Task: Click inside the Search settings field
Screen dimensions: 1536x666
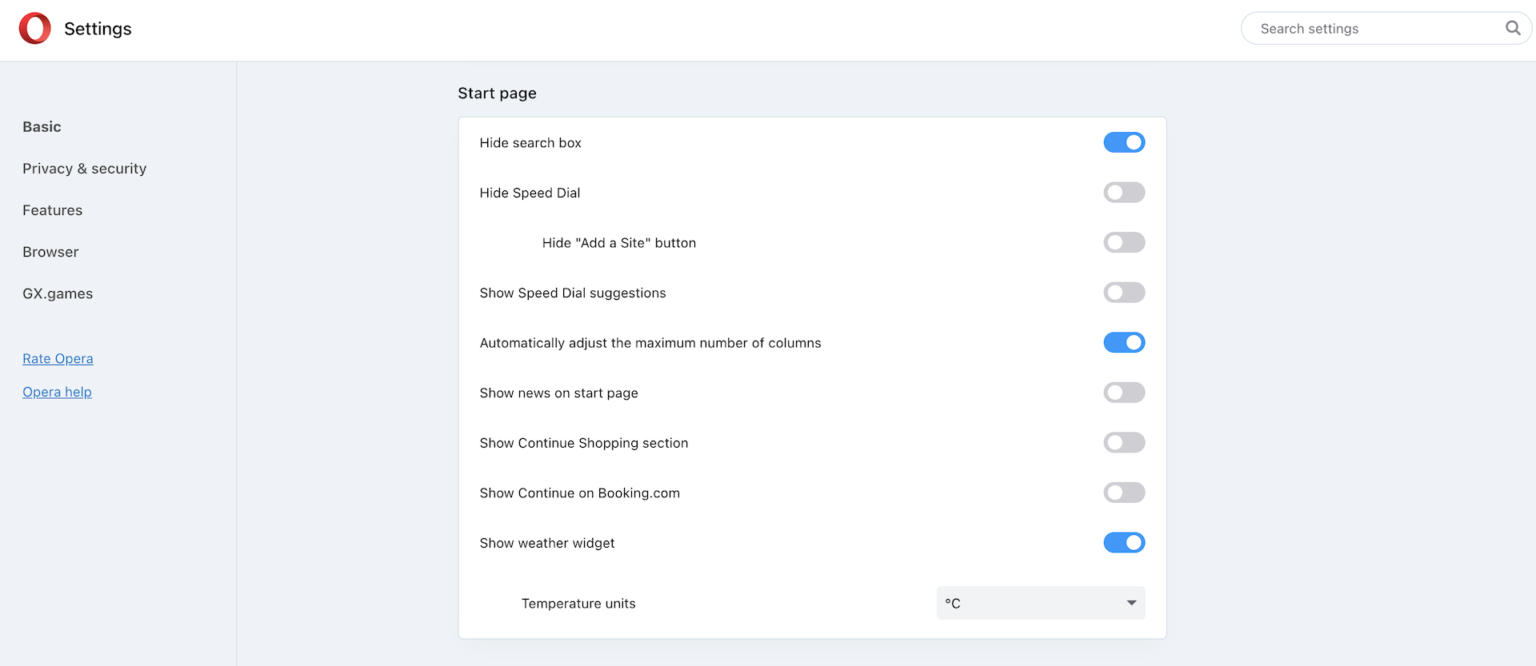Action: click(x=1350, y=28)
